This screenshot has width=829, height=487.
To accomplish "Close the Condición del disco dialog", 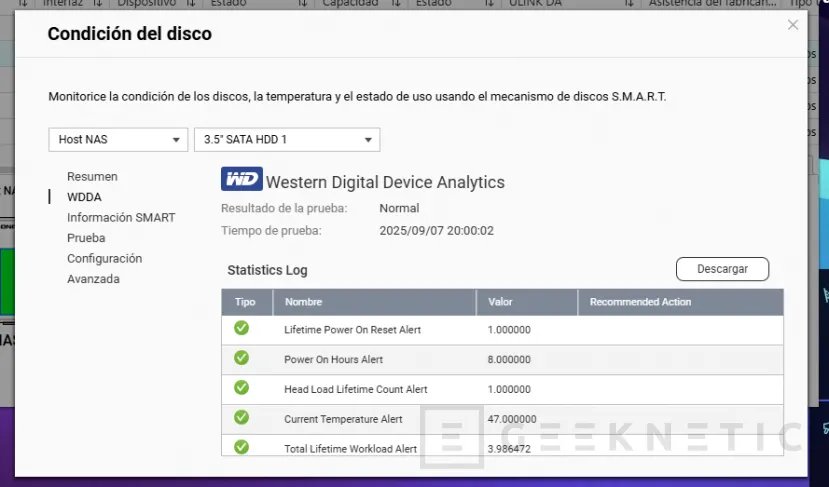I will click(793, 25).
